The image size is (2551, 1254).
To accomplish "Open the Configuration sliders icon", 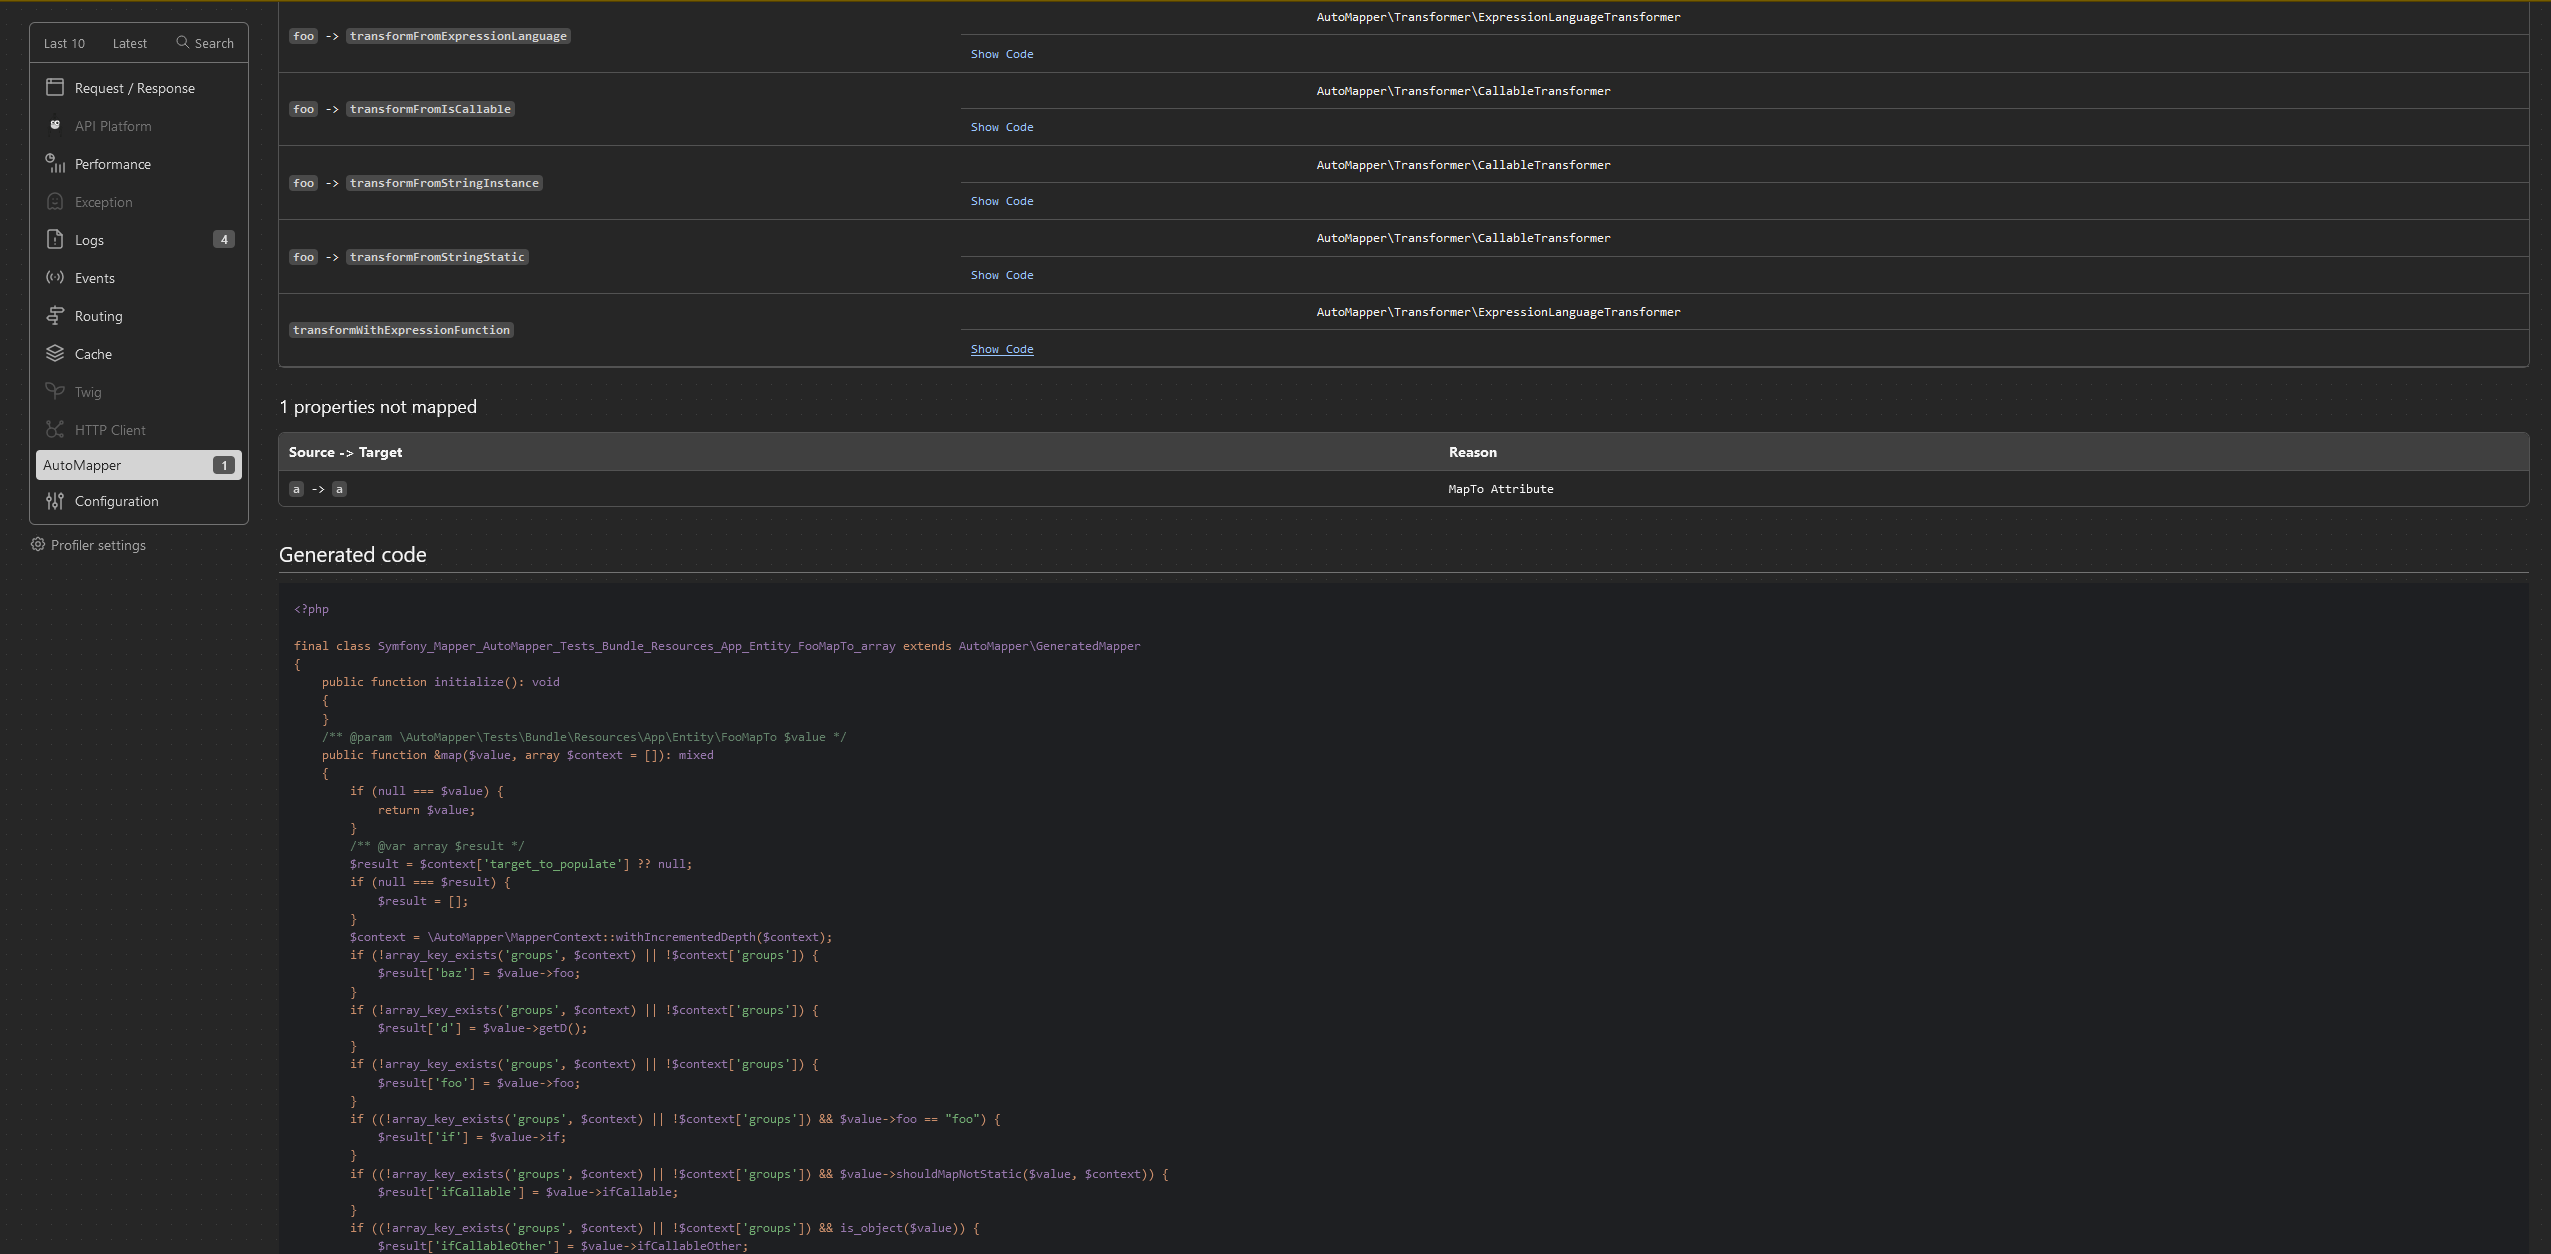I will (55, 501).
